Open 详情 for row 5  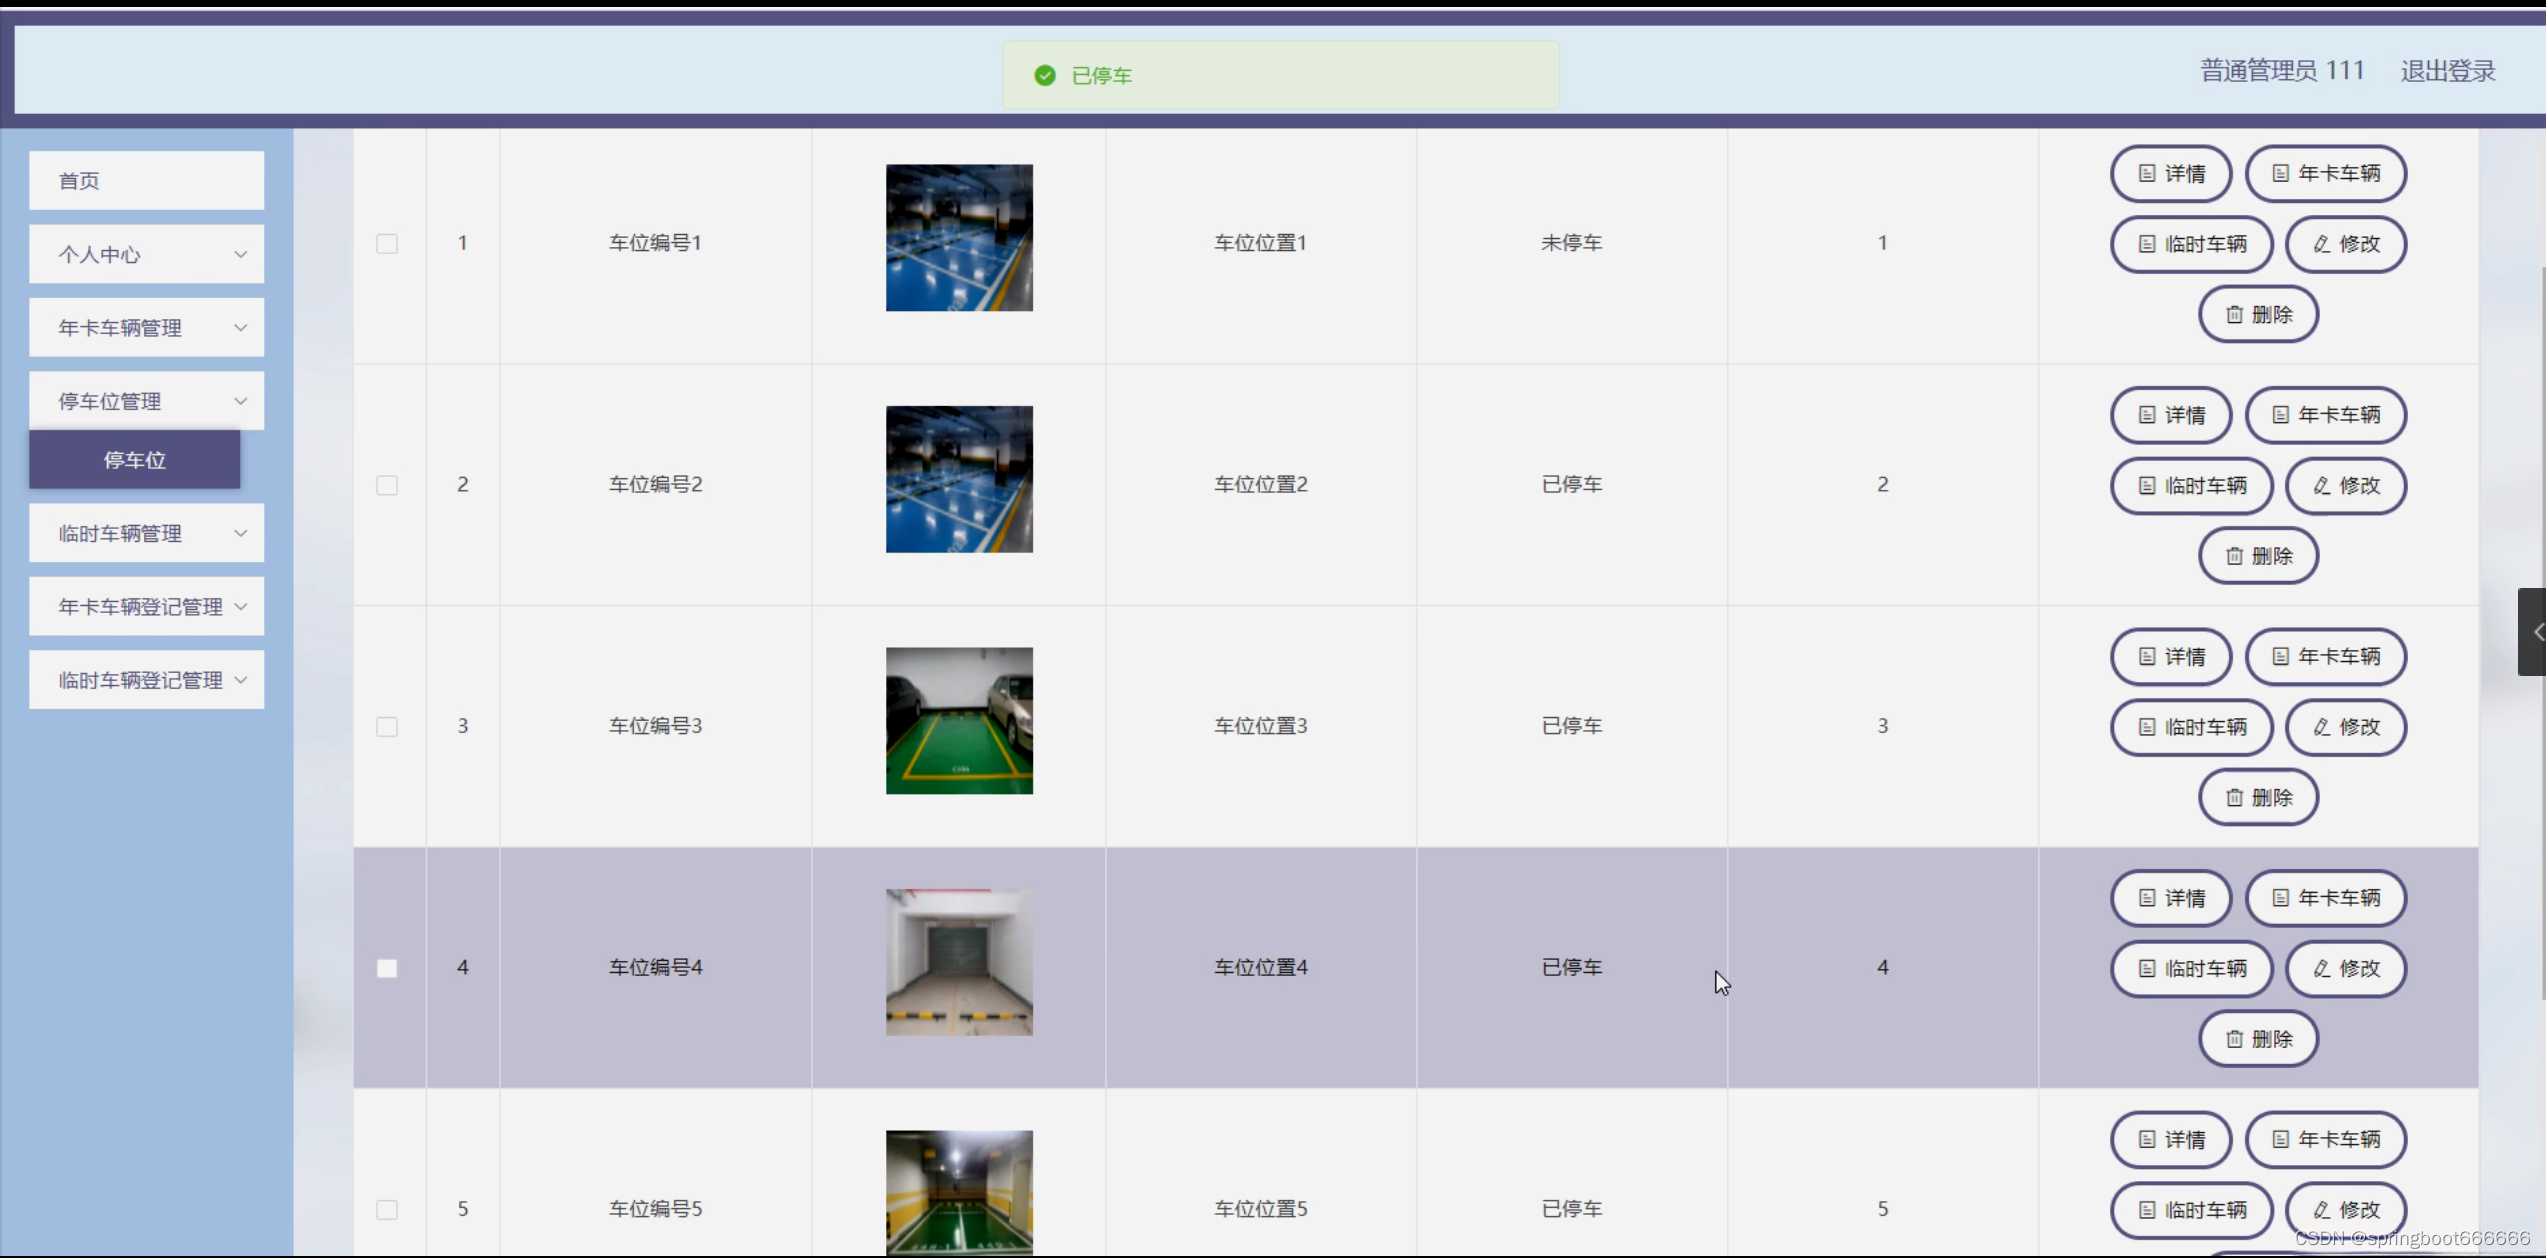click(x=2170, y=1139)
